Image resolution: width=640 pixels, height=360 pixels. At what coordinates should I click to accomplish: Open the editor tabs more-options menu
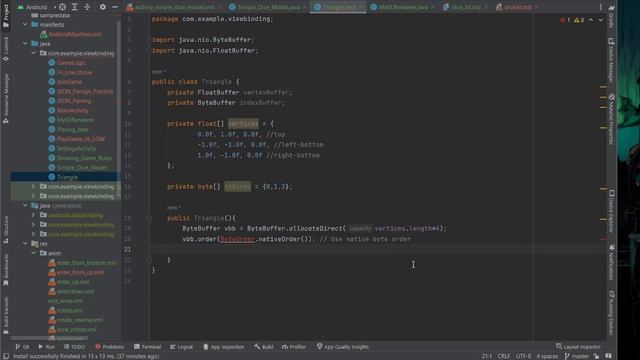[x=600, y=7]
